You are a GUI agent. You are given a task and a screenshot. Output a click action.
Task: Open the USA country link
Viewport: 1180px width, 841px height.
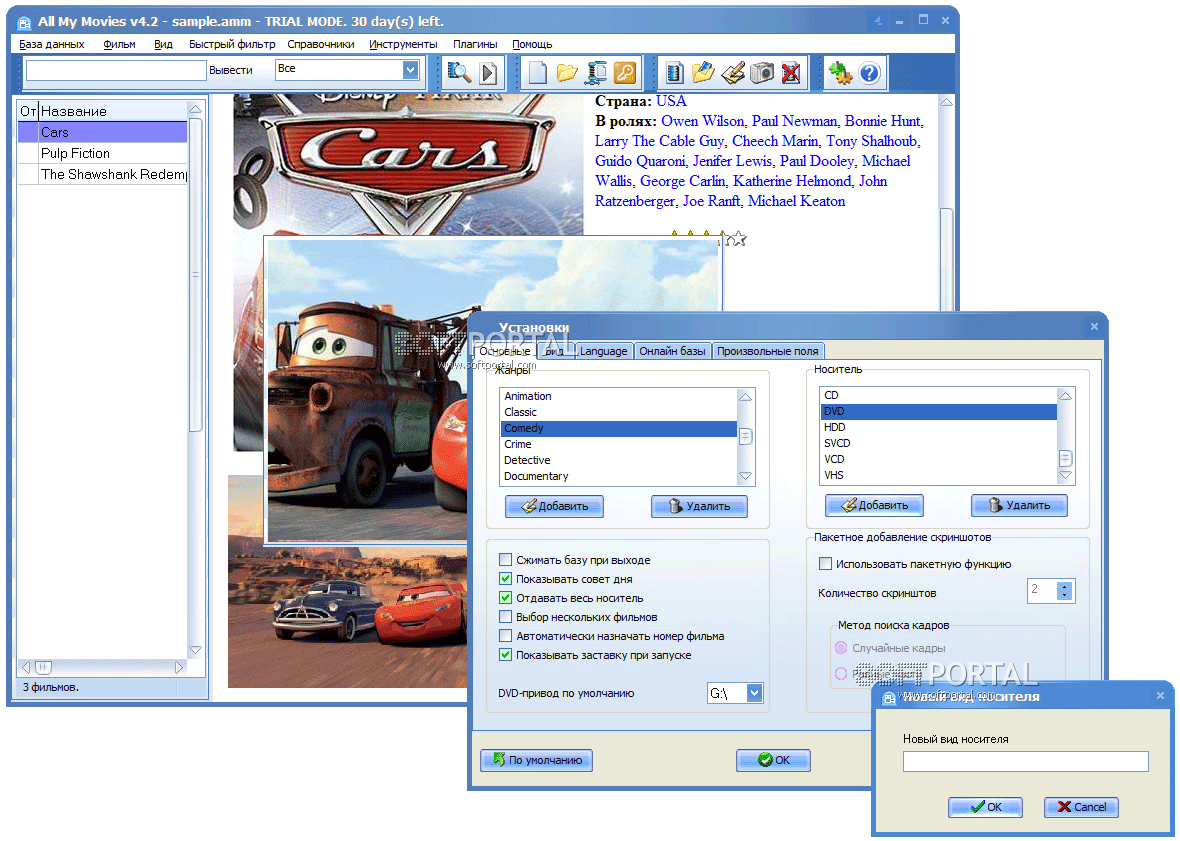click(x=671, y=101)
